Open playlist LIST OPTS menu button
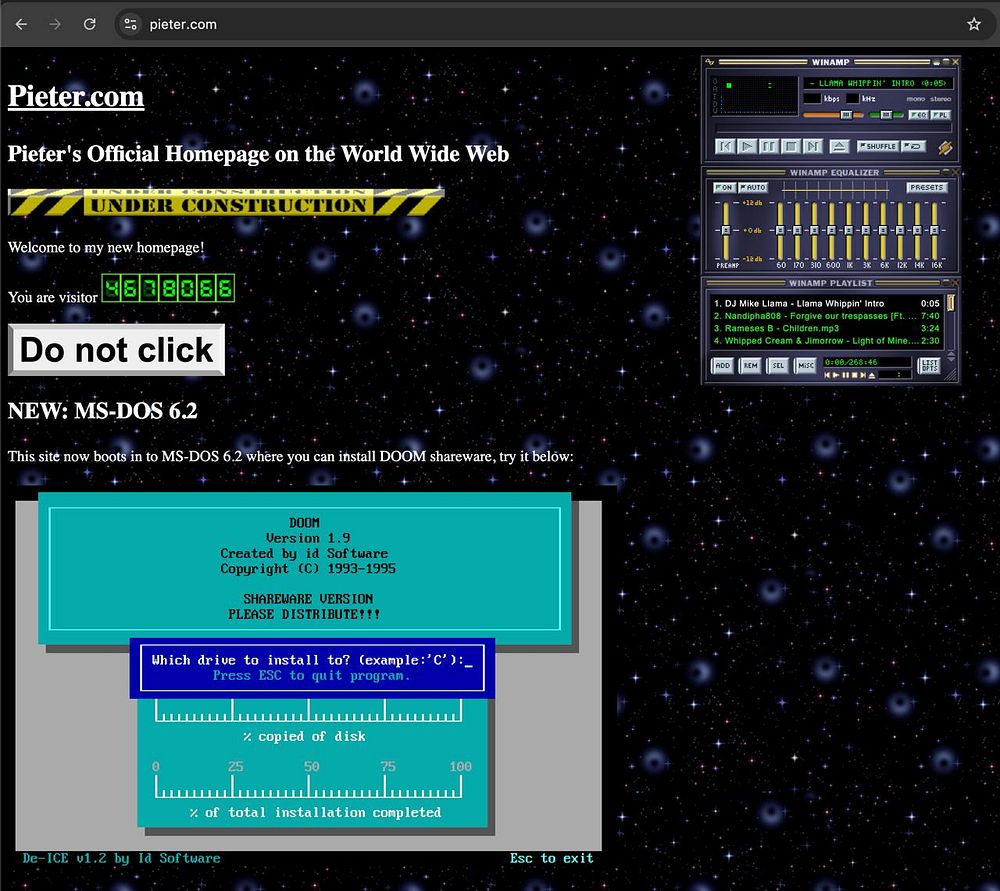Image resolution: width=1000 pixels, height=891 pixels. [930, 365]
